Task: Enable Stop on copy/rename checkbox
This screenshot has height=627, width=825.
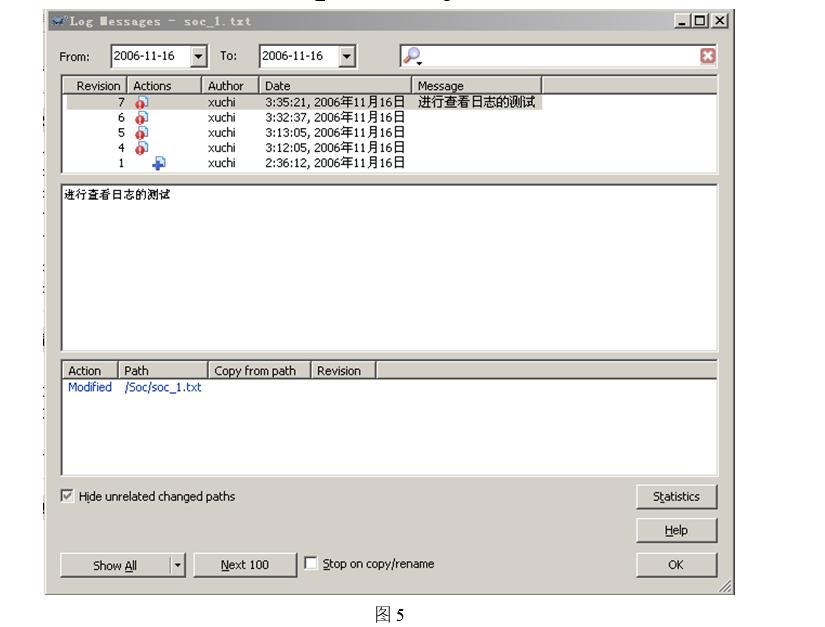Action: (311, 564)
